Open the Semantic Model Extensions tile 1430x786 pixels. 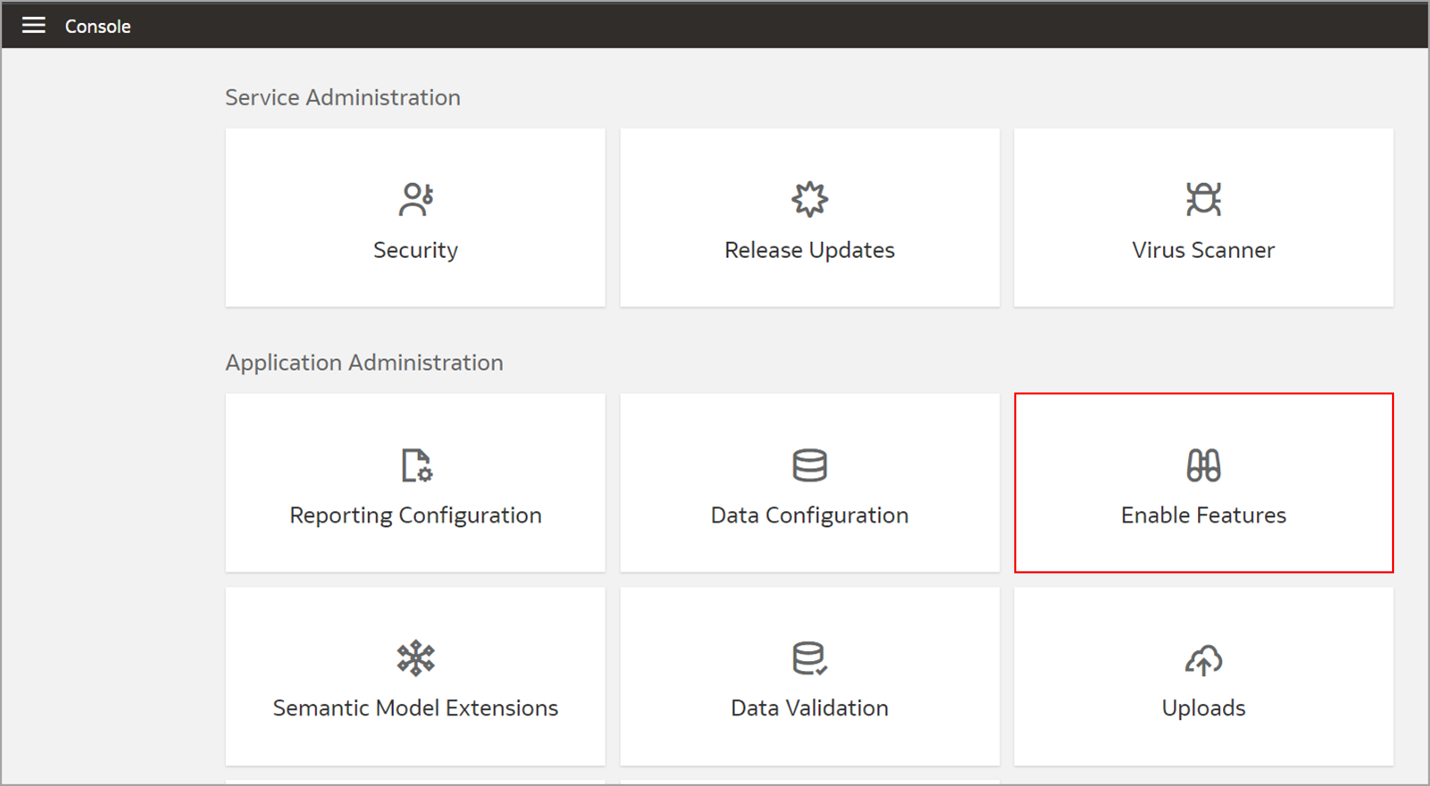(415, 676)
